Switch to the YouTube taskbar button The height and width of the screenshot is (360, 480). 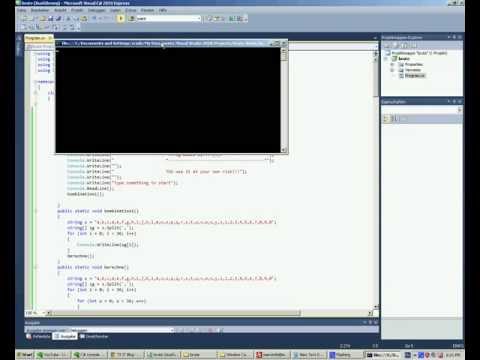tap(53, 355)
